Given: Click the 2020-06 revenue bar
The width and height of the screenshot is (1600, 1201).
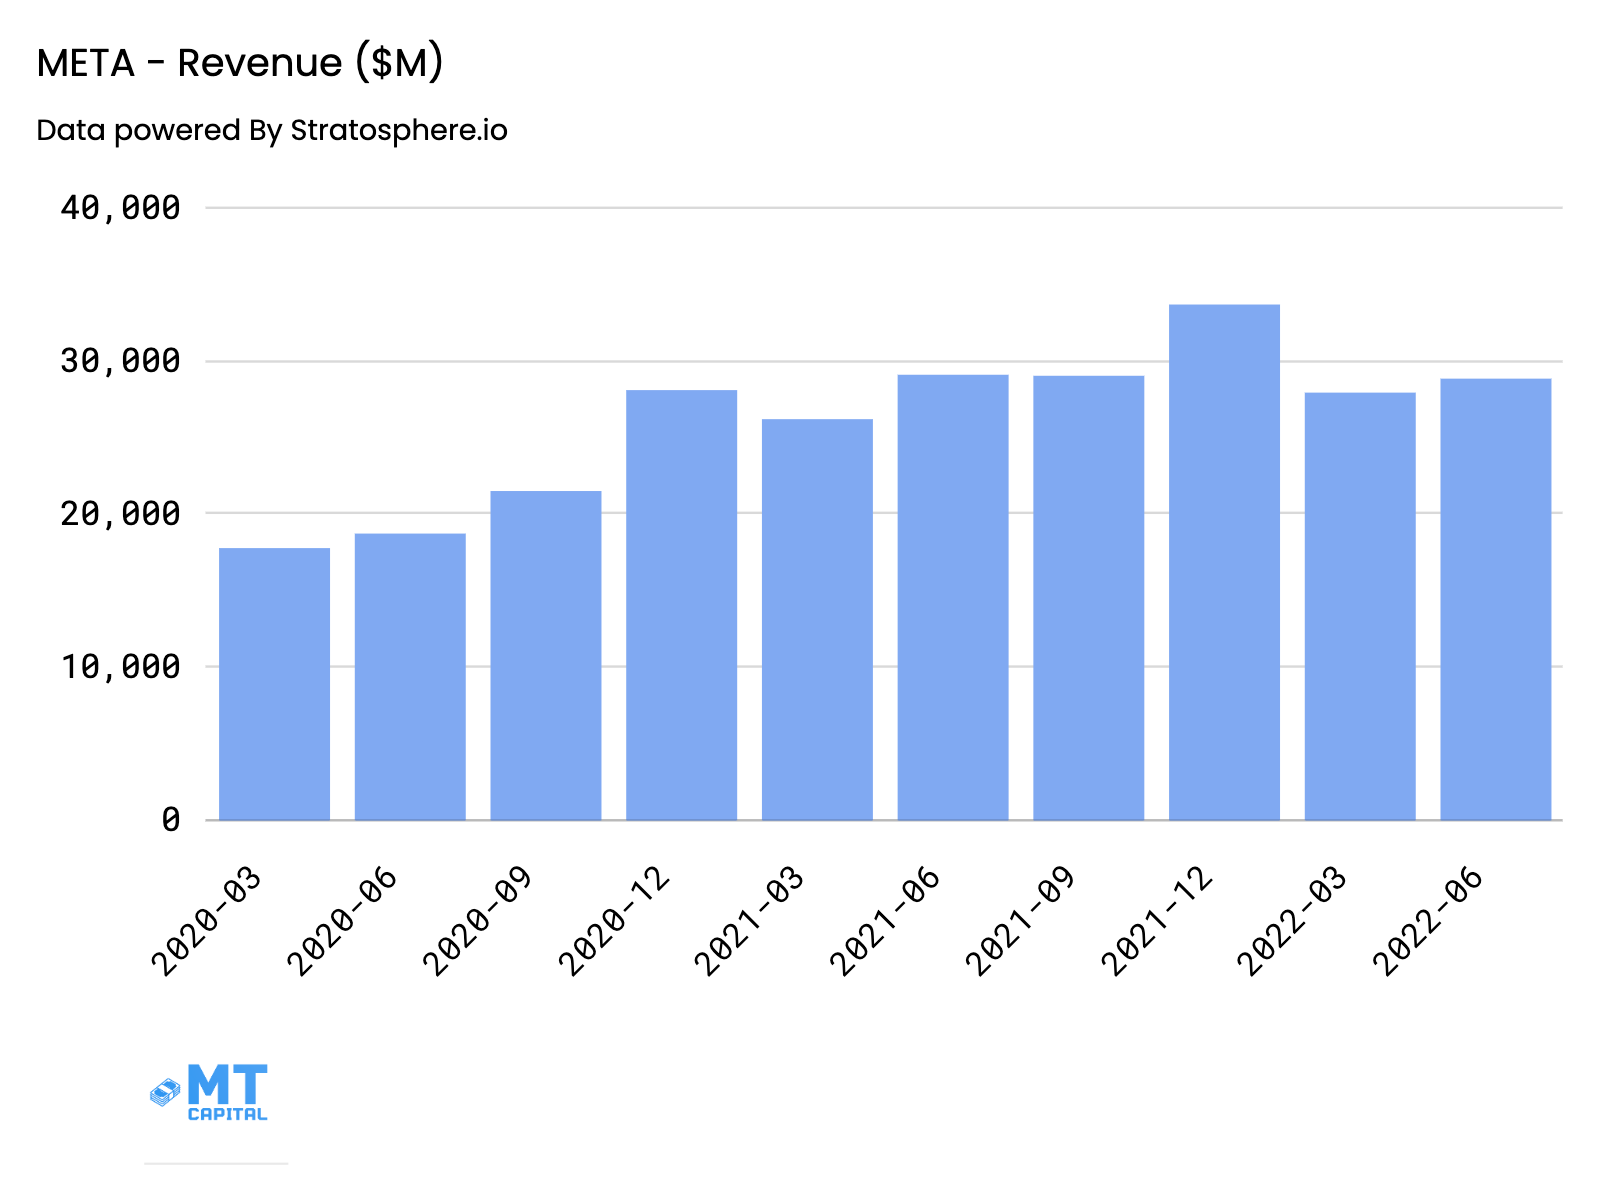Looking at the screenshot, I should click(x=410, y=675).
